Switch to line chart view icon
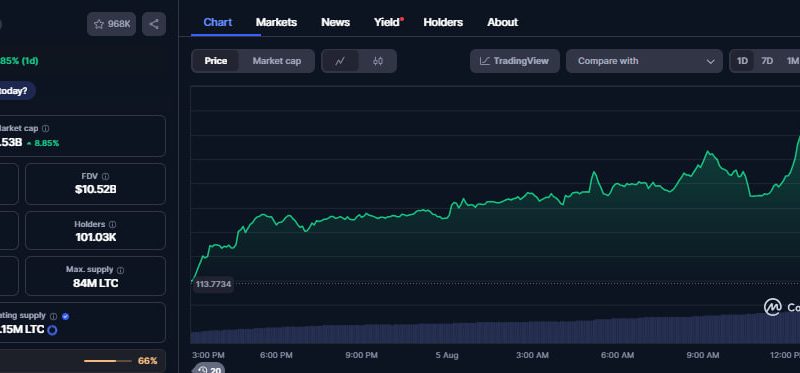This screenshot has height=373, width=800. point(340,61)
